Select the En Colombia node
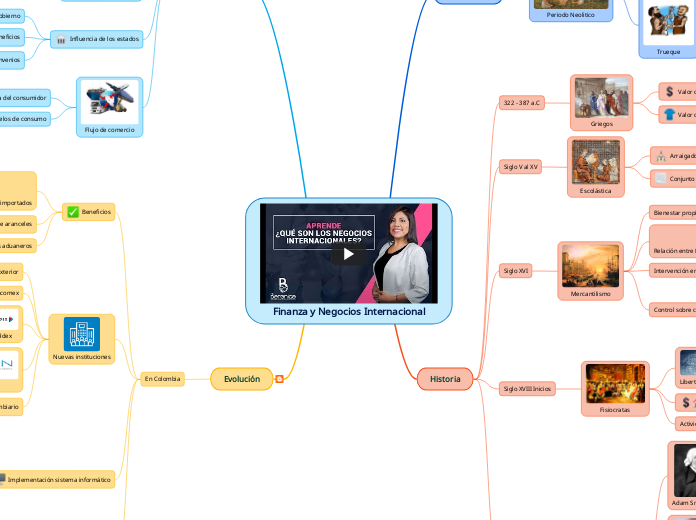The image size is (696, 520). 162,379
